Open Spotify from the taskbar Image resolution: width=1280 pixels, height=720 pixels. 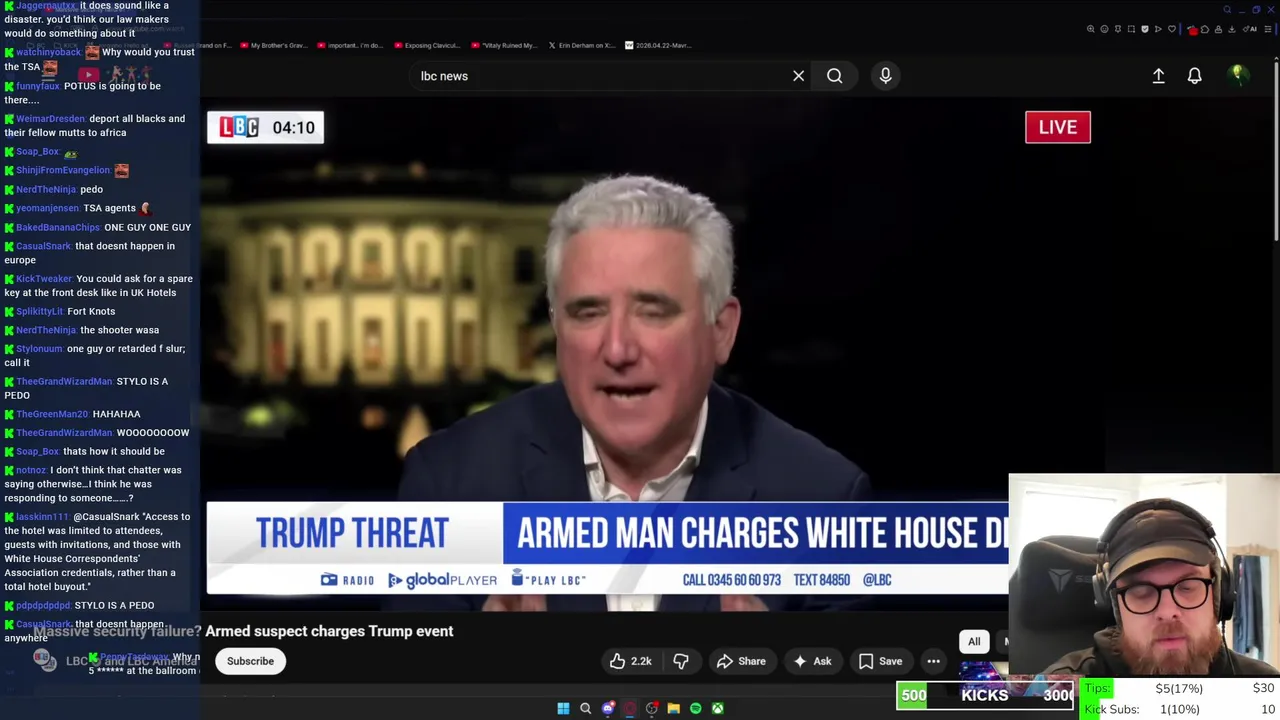click(x=695, y=708)
